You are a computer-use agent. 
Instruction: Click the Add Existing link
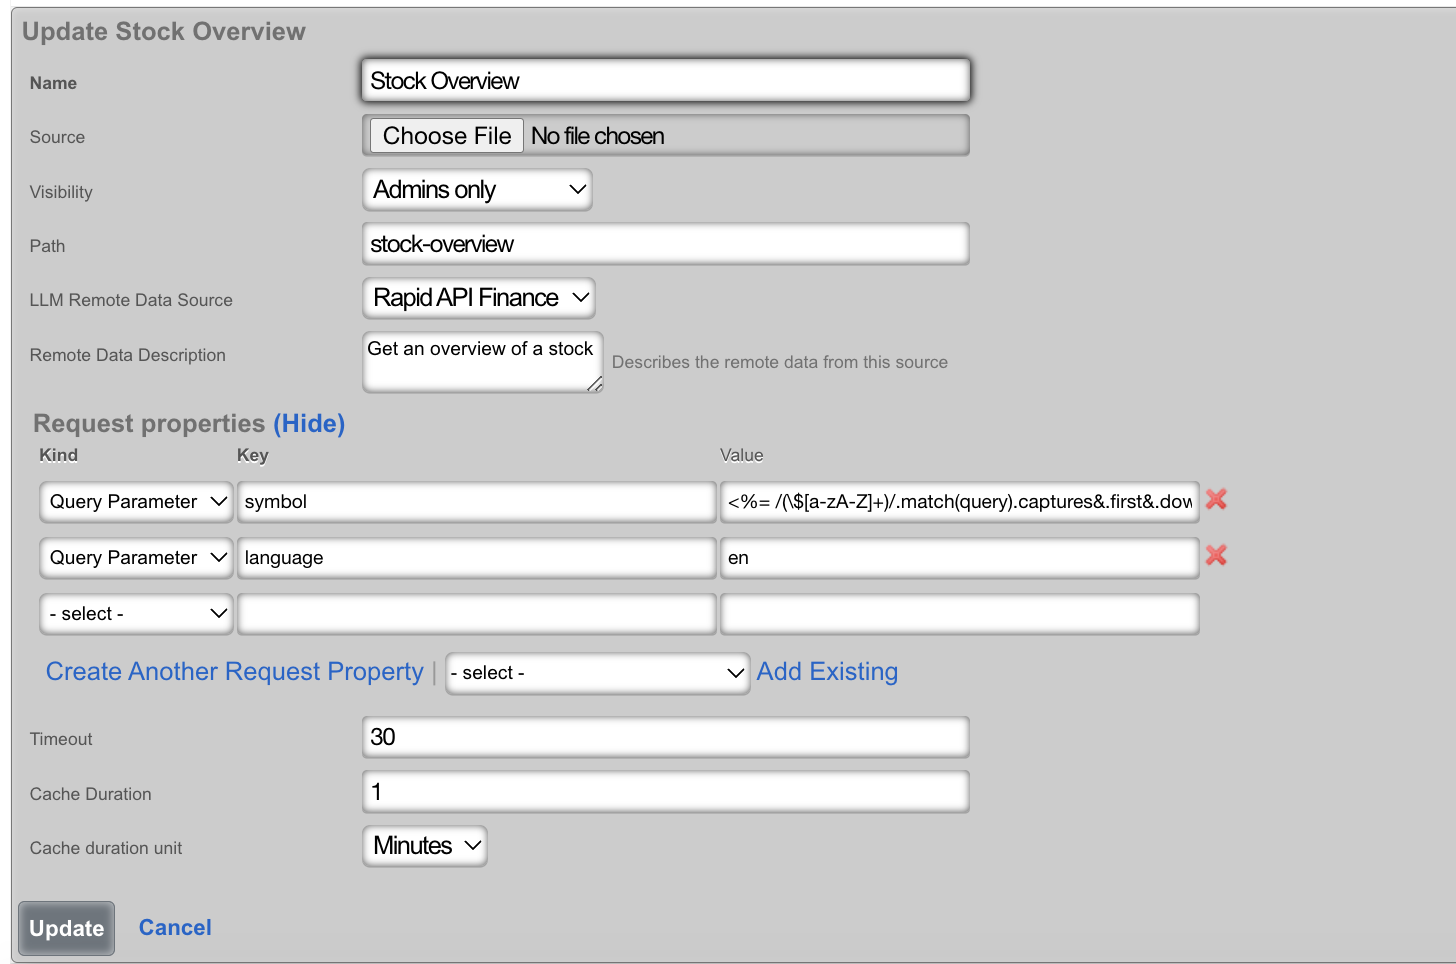(x=827, y=672)
